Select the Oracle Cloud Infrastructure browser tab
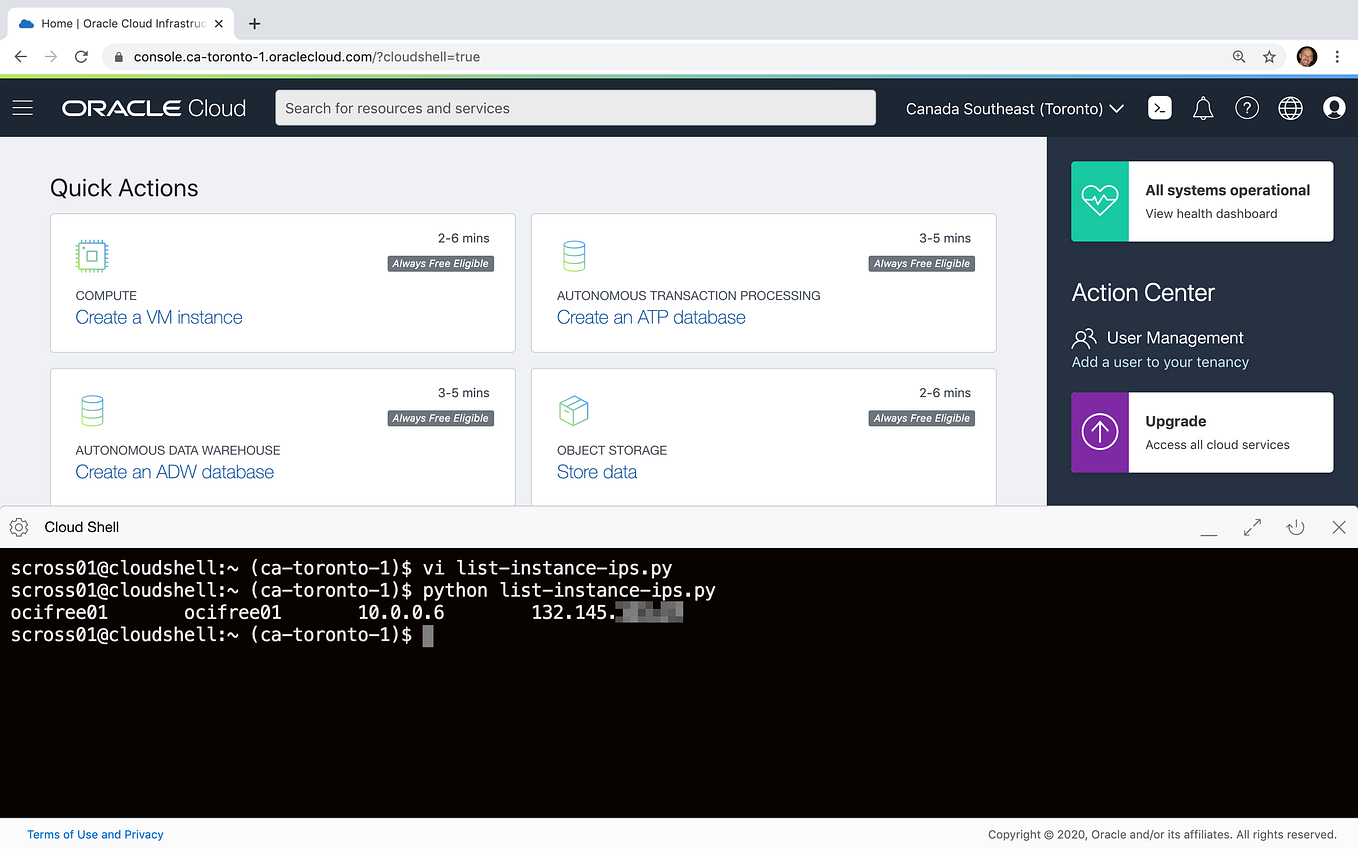 coord(110,22)
